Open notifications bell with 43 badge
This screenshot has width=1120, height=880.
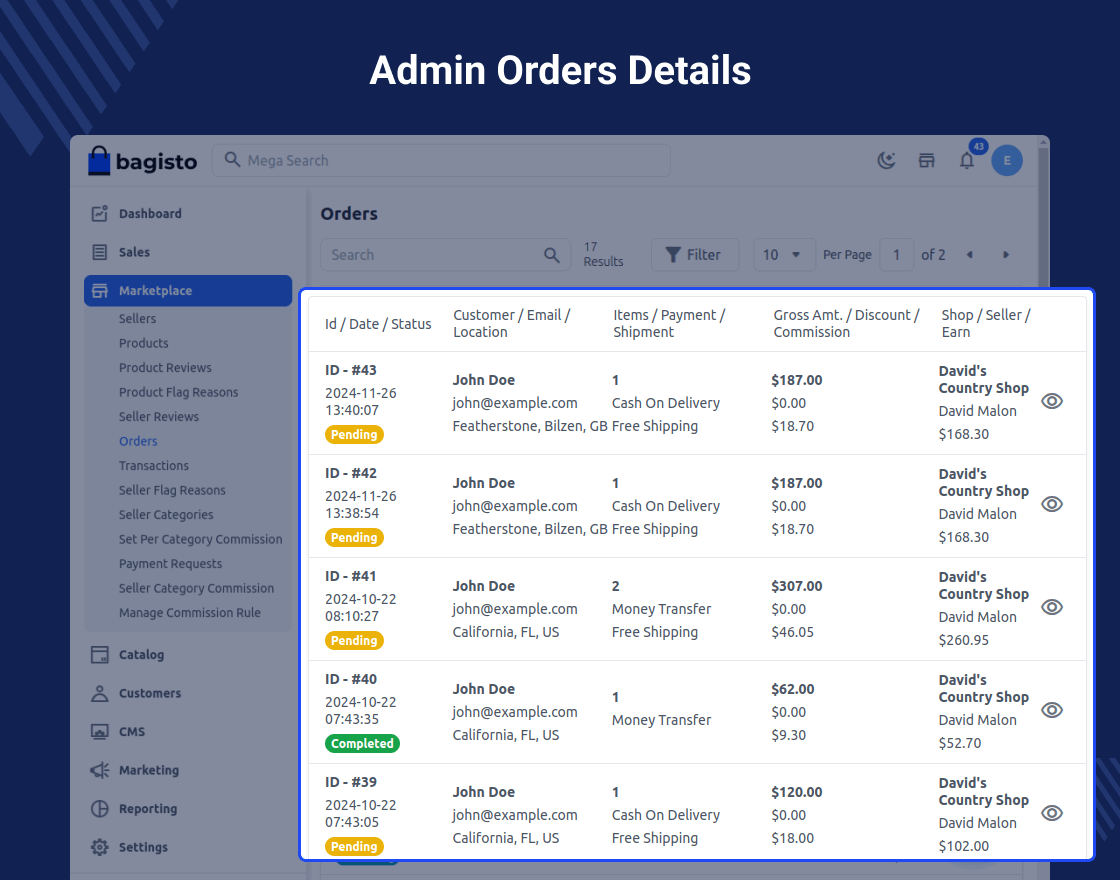(x=967, y=160)
